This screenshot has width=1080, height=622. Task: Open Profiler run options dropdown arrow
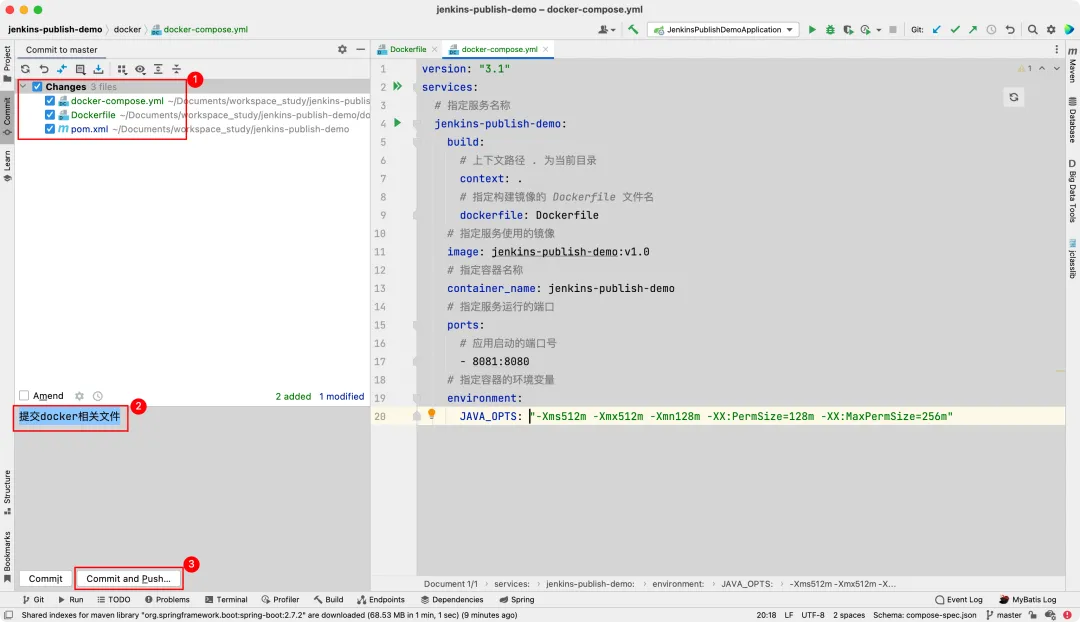tap(879, 30)
